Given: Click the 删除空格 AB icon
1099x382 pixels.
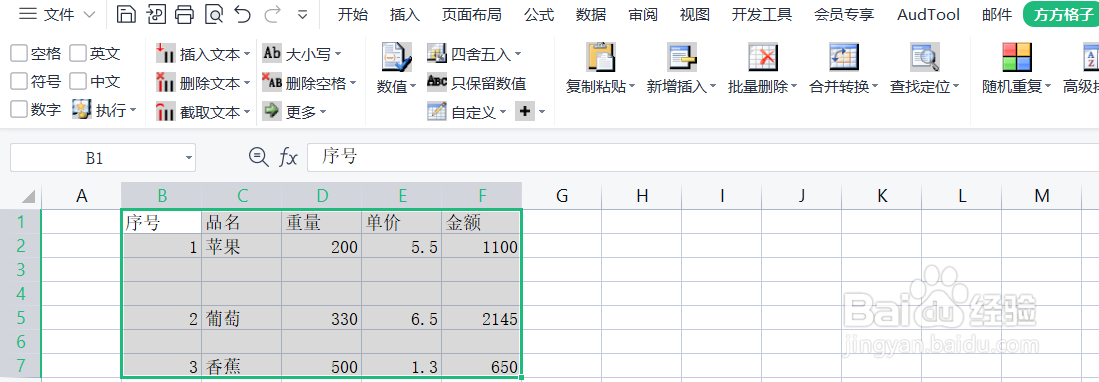Looking at the screenshot, I should tap(271, 83).
